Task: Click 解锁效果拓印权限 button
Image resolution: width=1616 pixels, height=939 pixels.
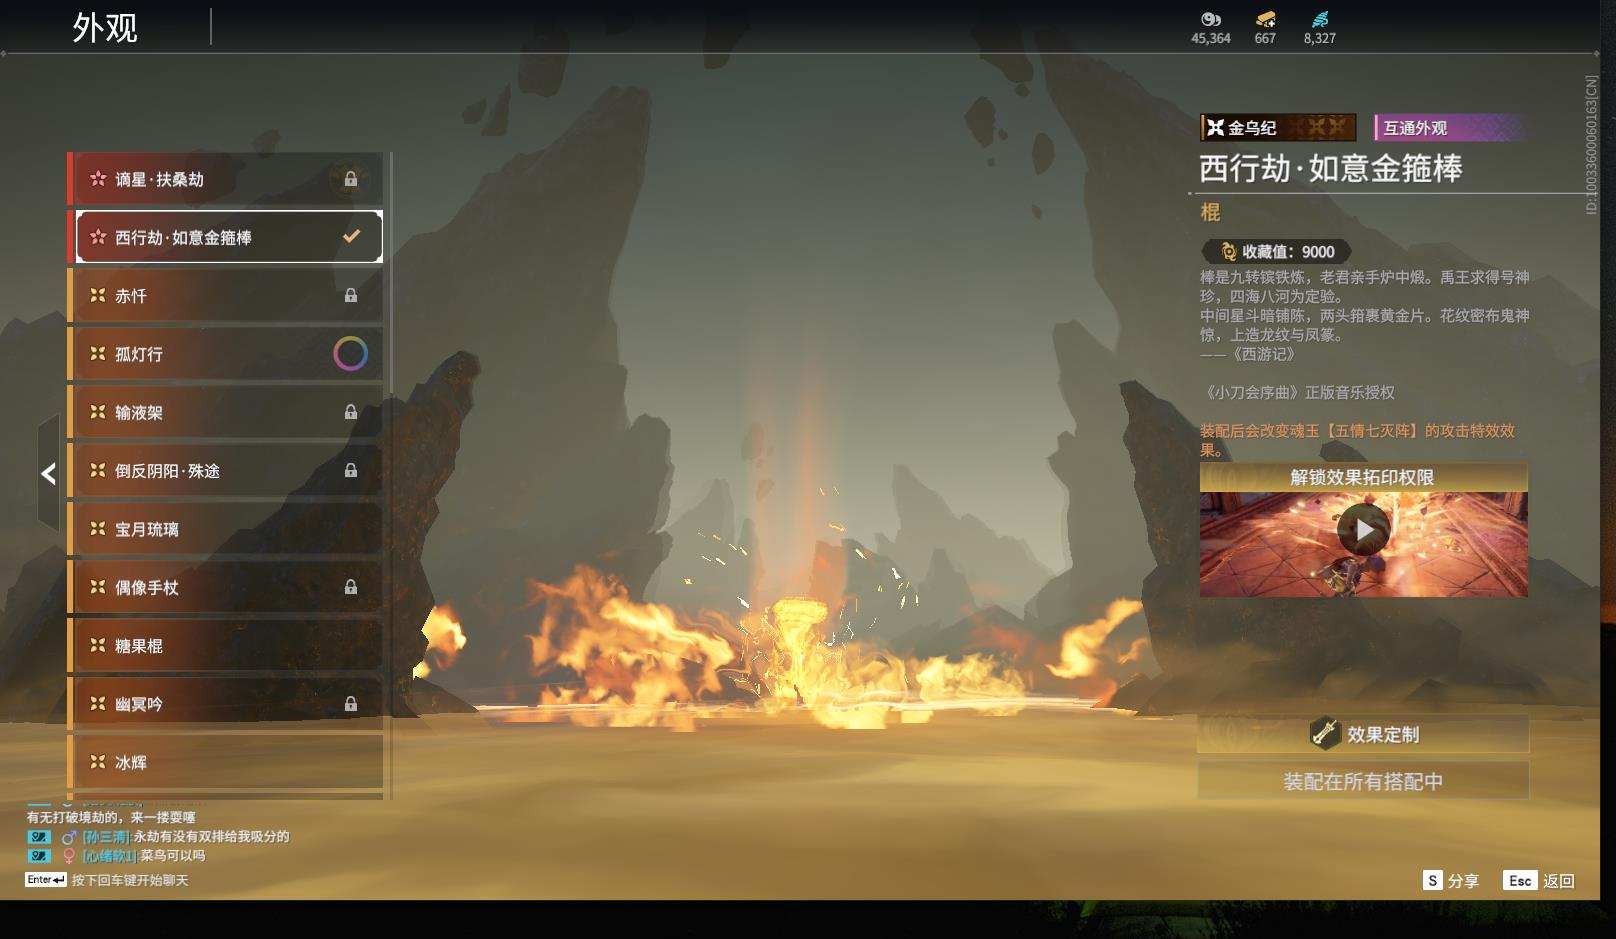Action: [1364, 477]
